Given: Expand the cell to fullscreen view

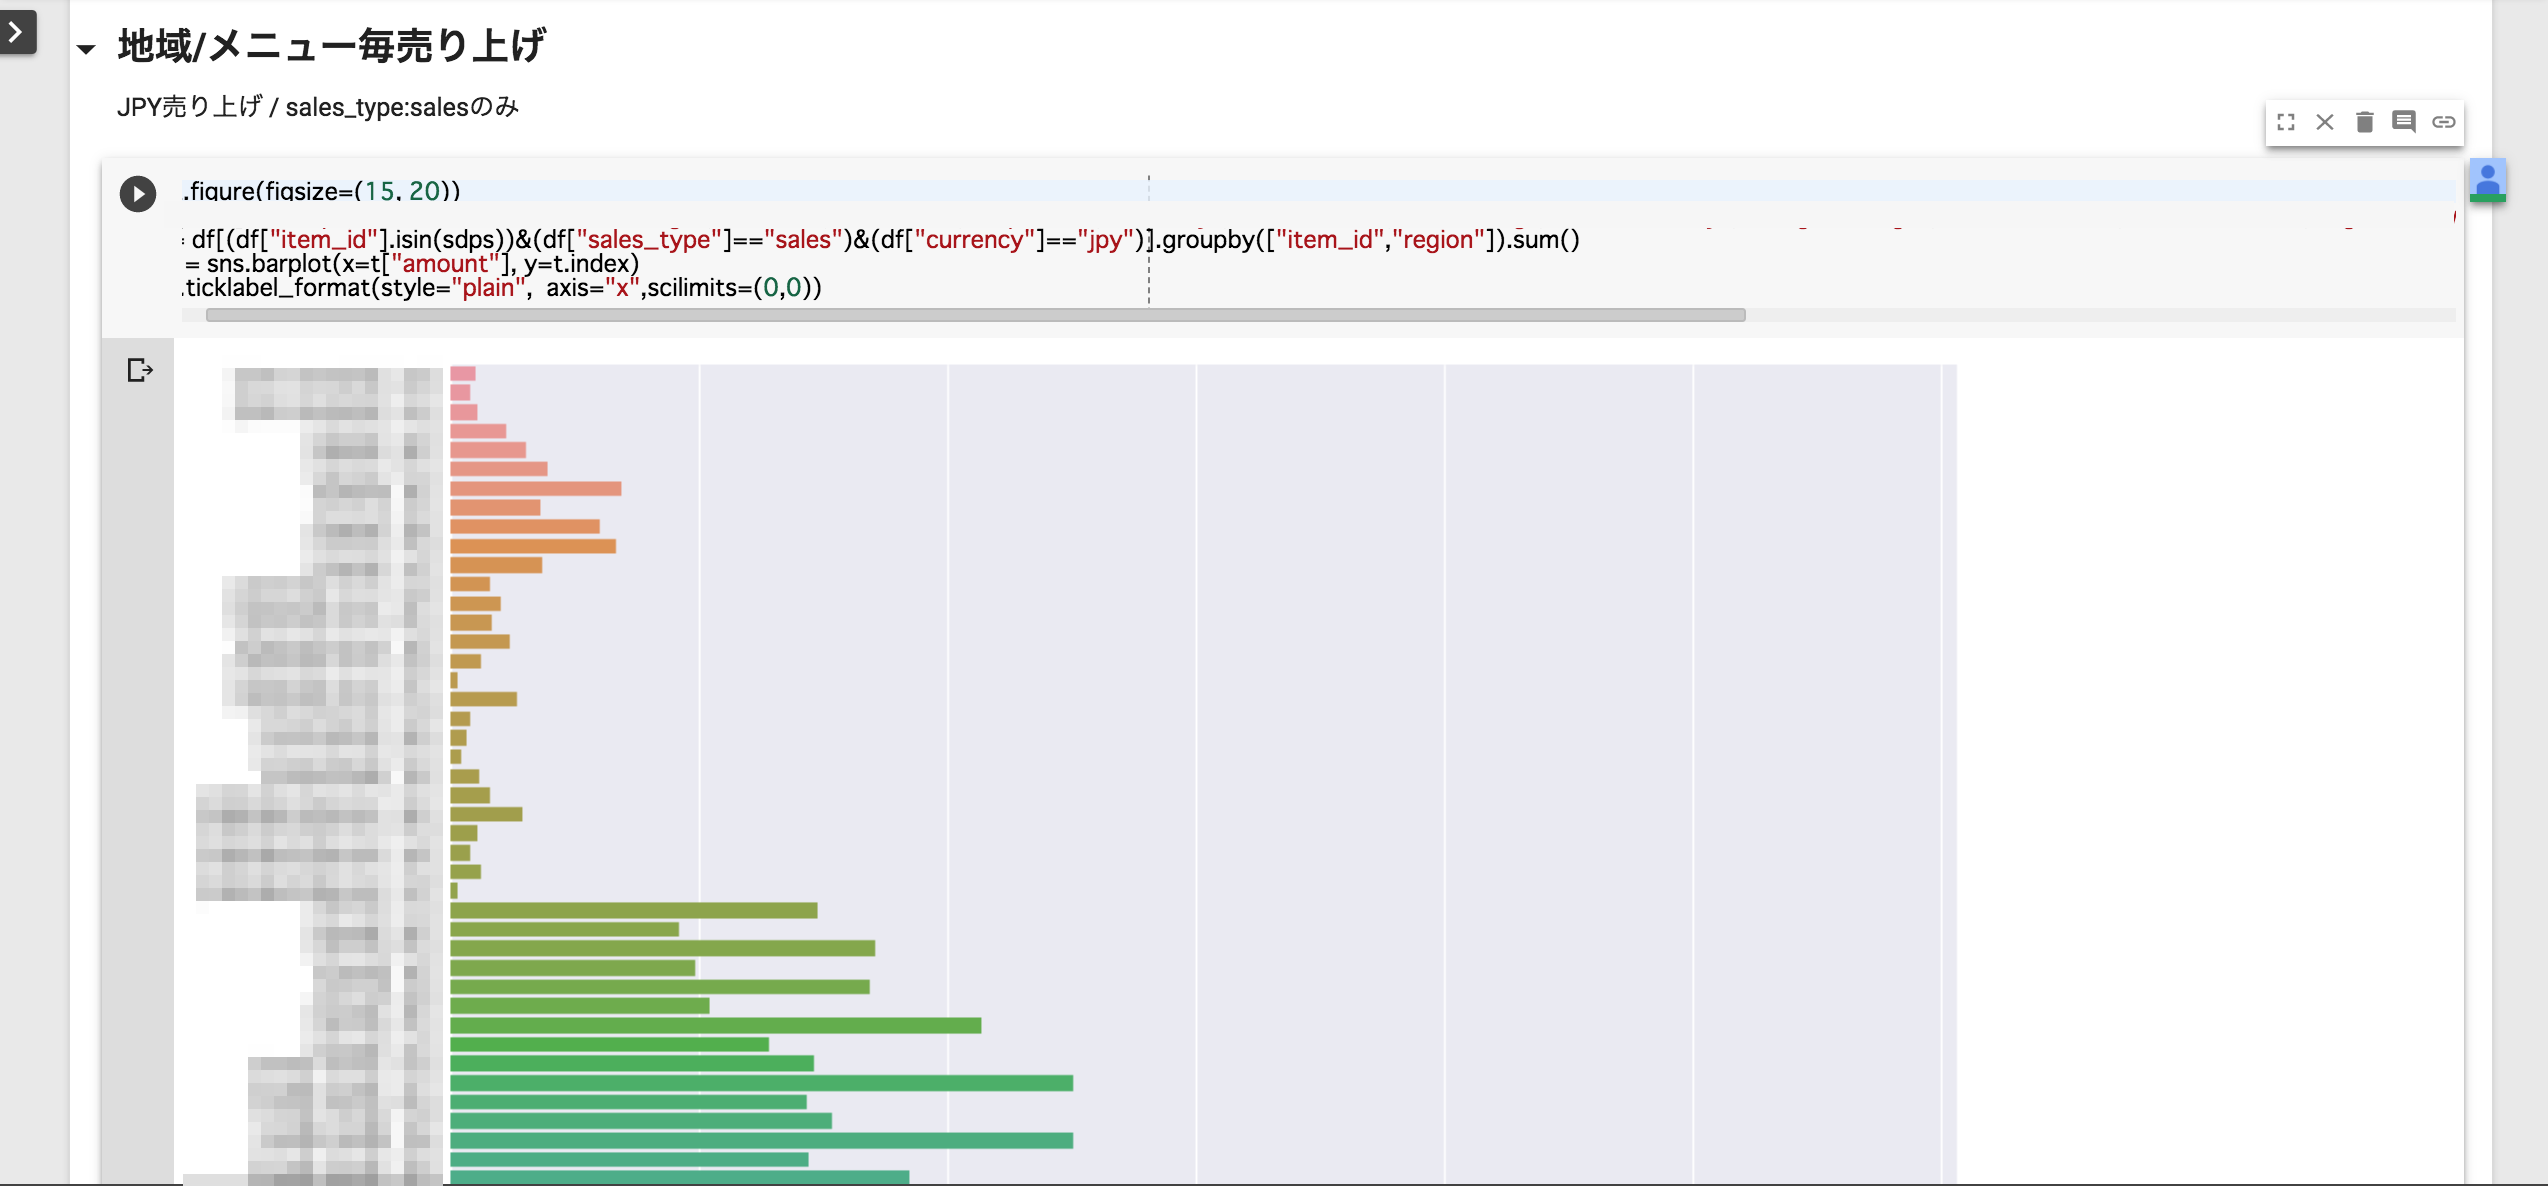Looking at the screenshot, I should [x=2287, y=121].
